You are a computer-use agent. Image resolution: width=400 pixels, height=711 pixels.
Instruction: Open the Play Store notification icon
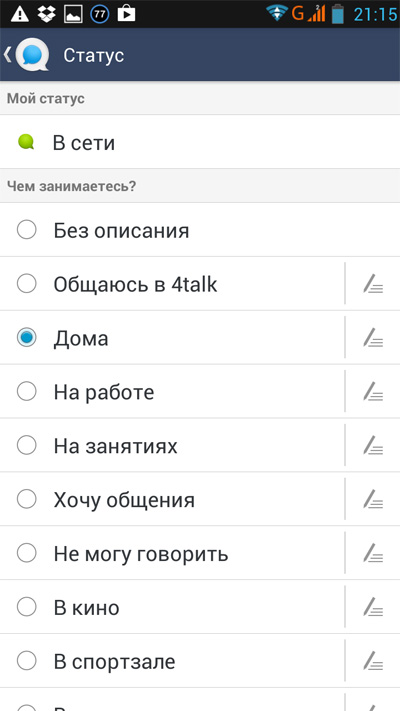point(127,14)
